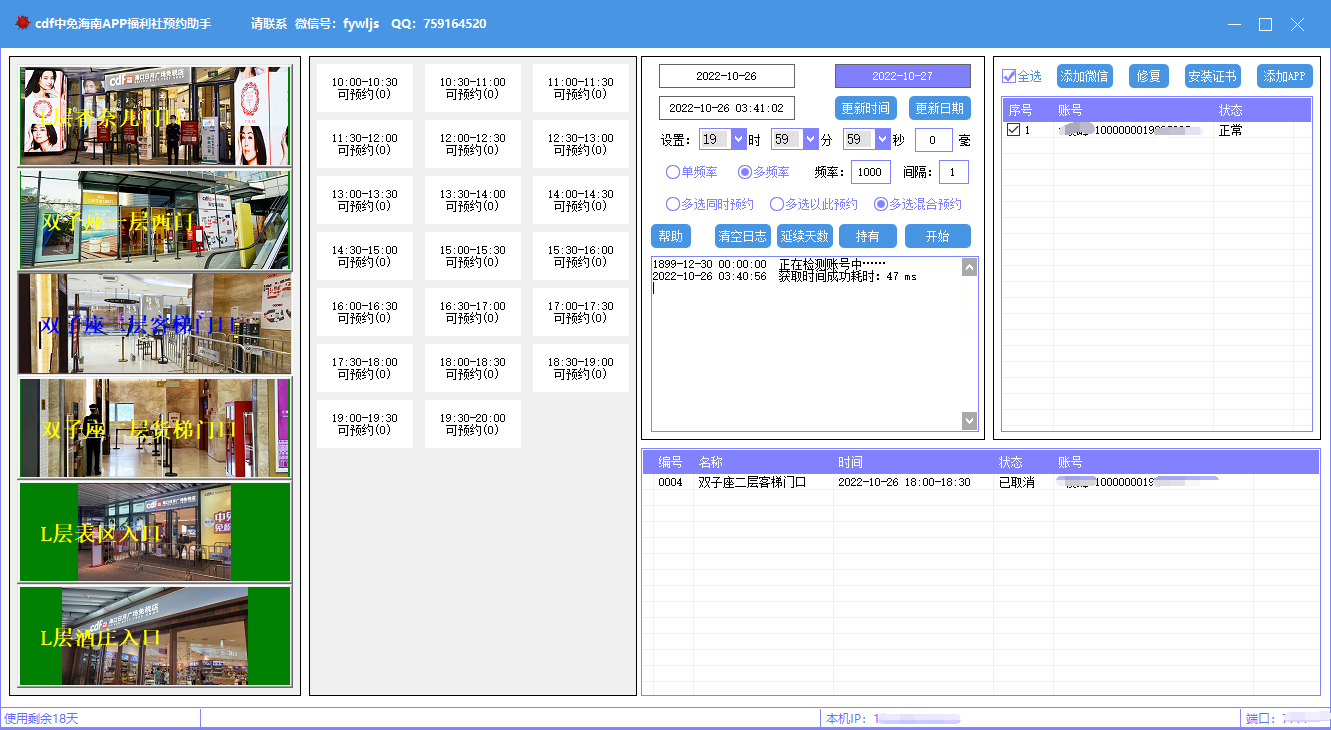The width and height of the screenshot is (1331, 730).
Task: Clear the log with 清空日志
Action: [743, 236]
